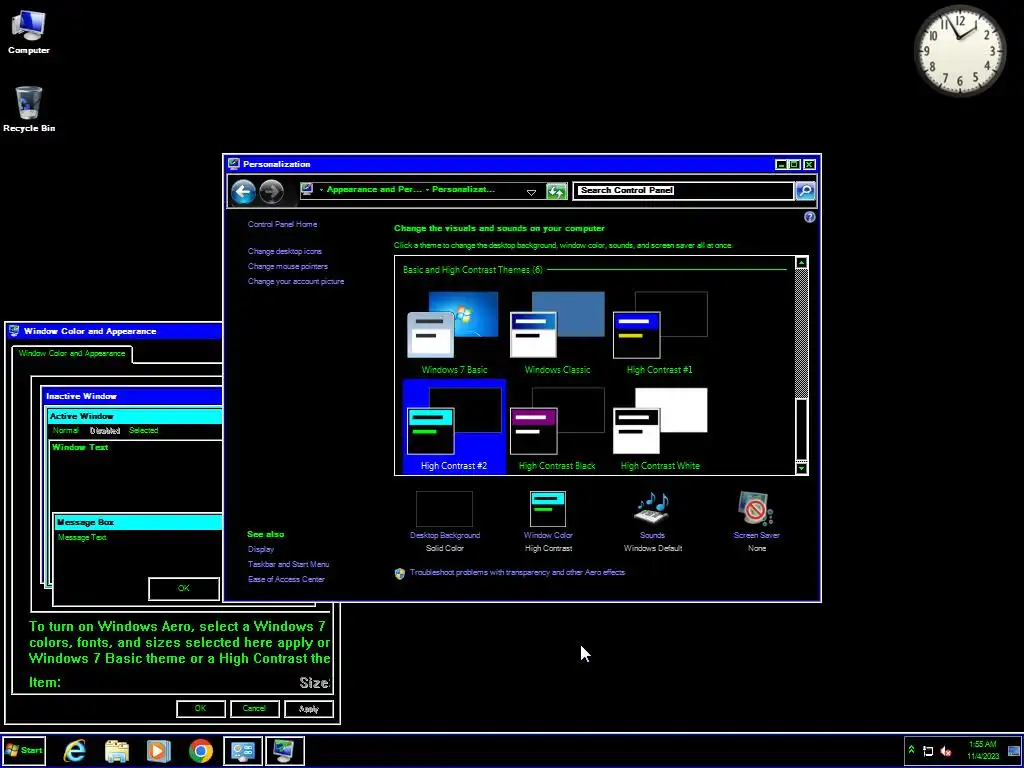Expand breadcrumb arrow before Personalizat...
The height and width of the screenshot is (768, 1024).
(x=427, y=190)
